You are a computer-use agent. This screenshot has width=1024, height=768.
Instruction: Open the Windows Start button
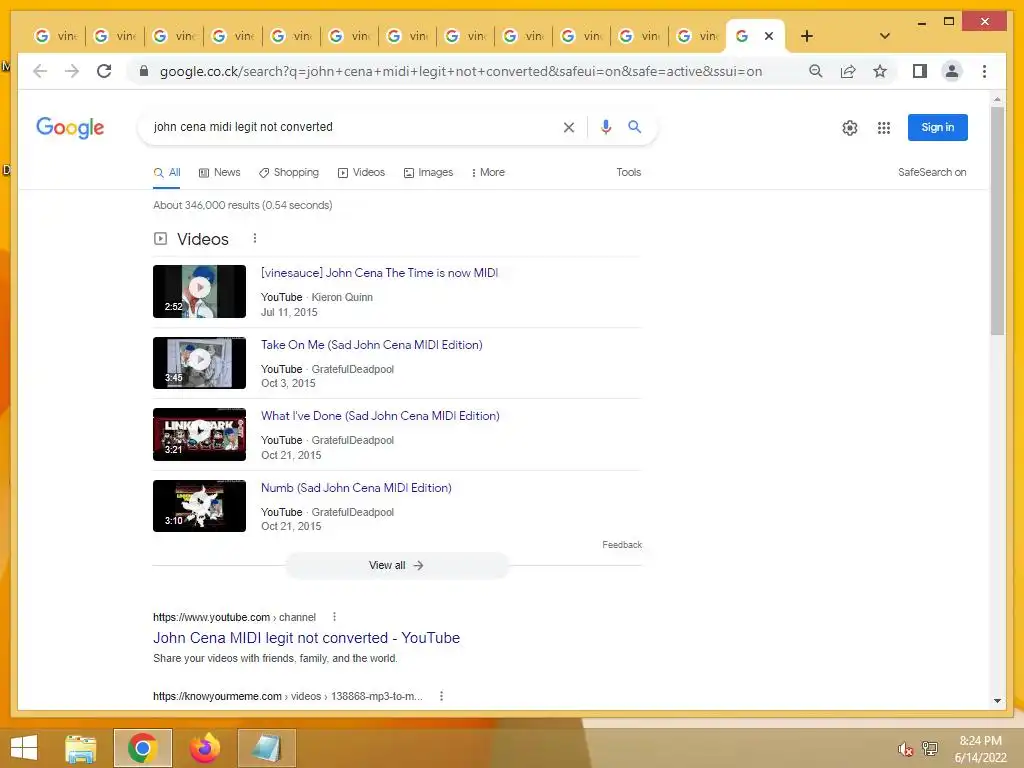(24, 748)
